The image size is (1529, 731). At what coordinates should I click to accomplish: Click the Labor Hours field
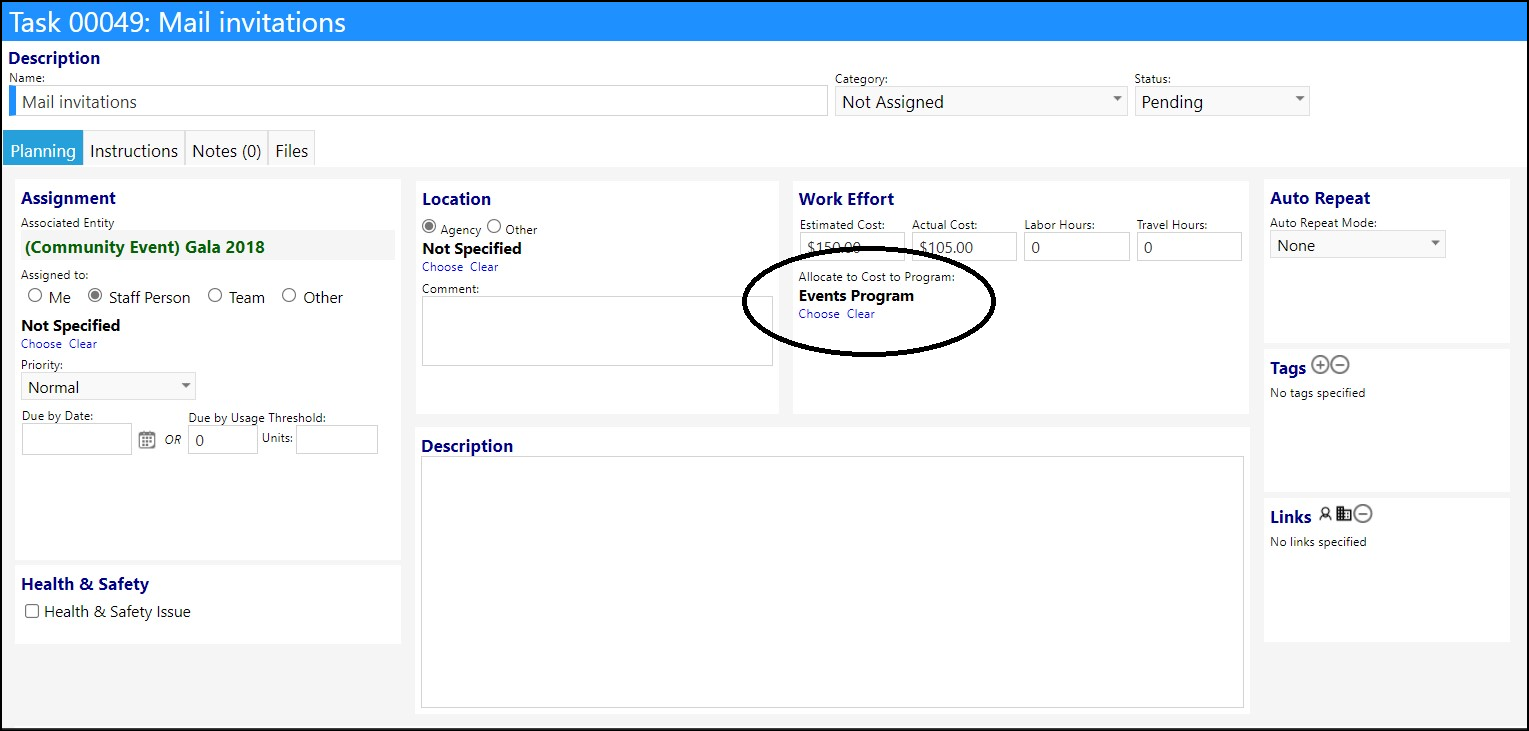(1077, 247)
